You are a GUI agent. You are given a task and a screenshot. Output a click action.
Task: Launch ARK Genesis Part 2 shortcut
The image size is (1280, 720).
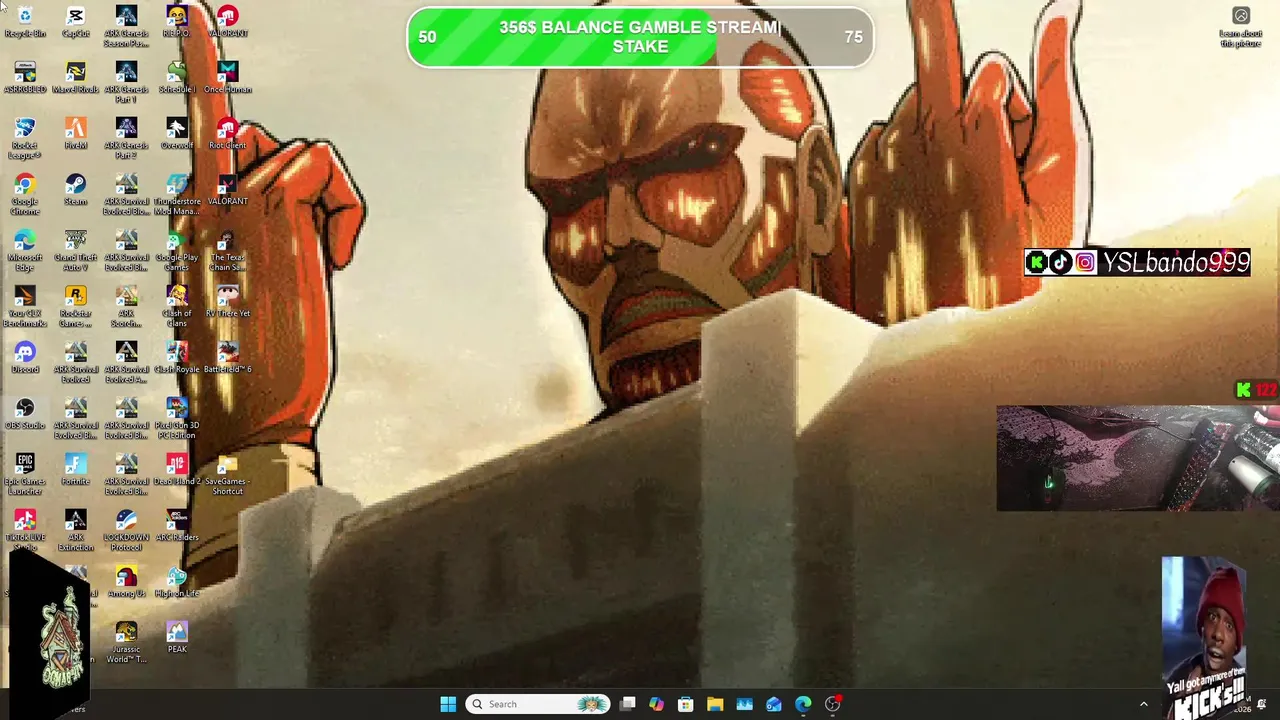tap(126, 139)
